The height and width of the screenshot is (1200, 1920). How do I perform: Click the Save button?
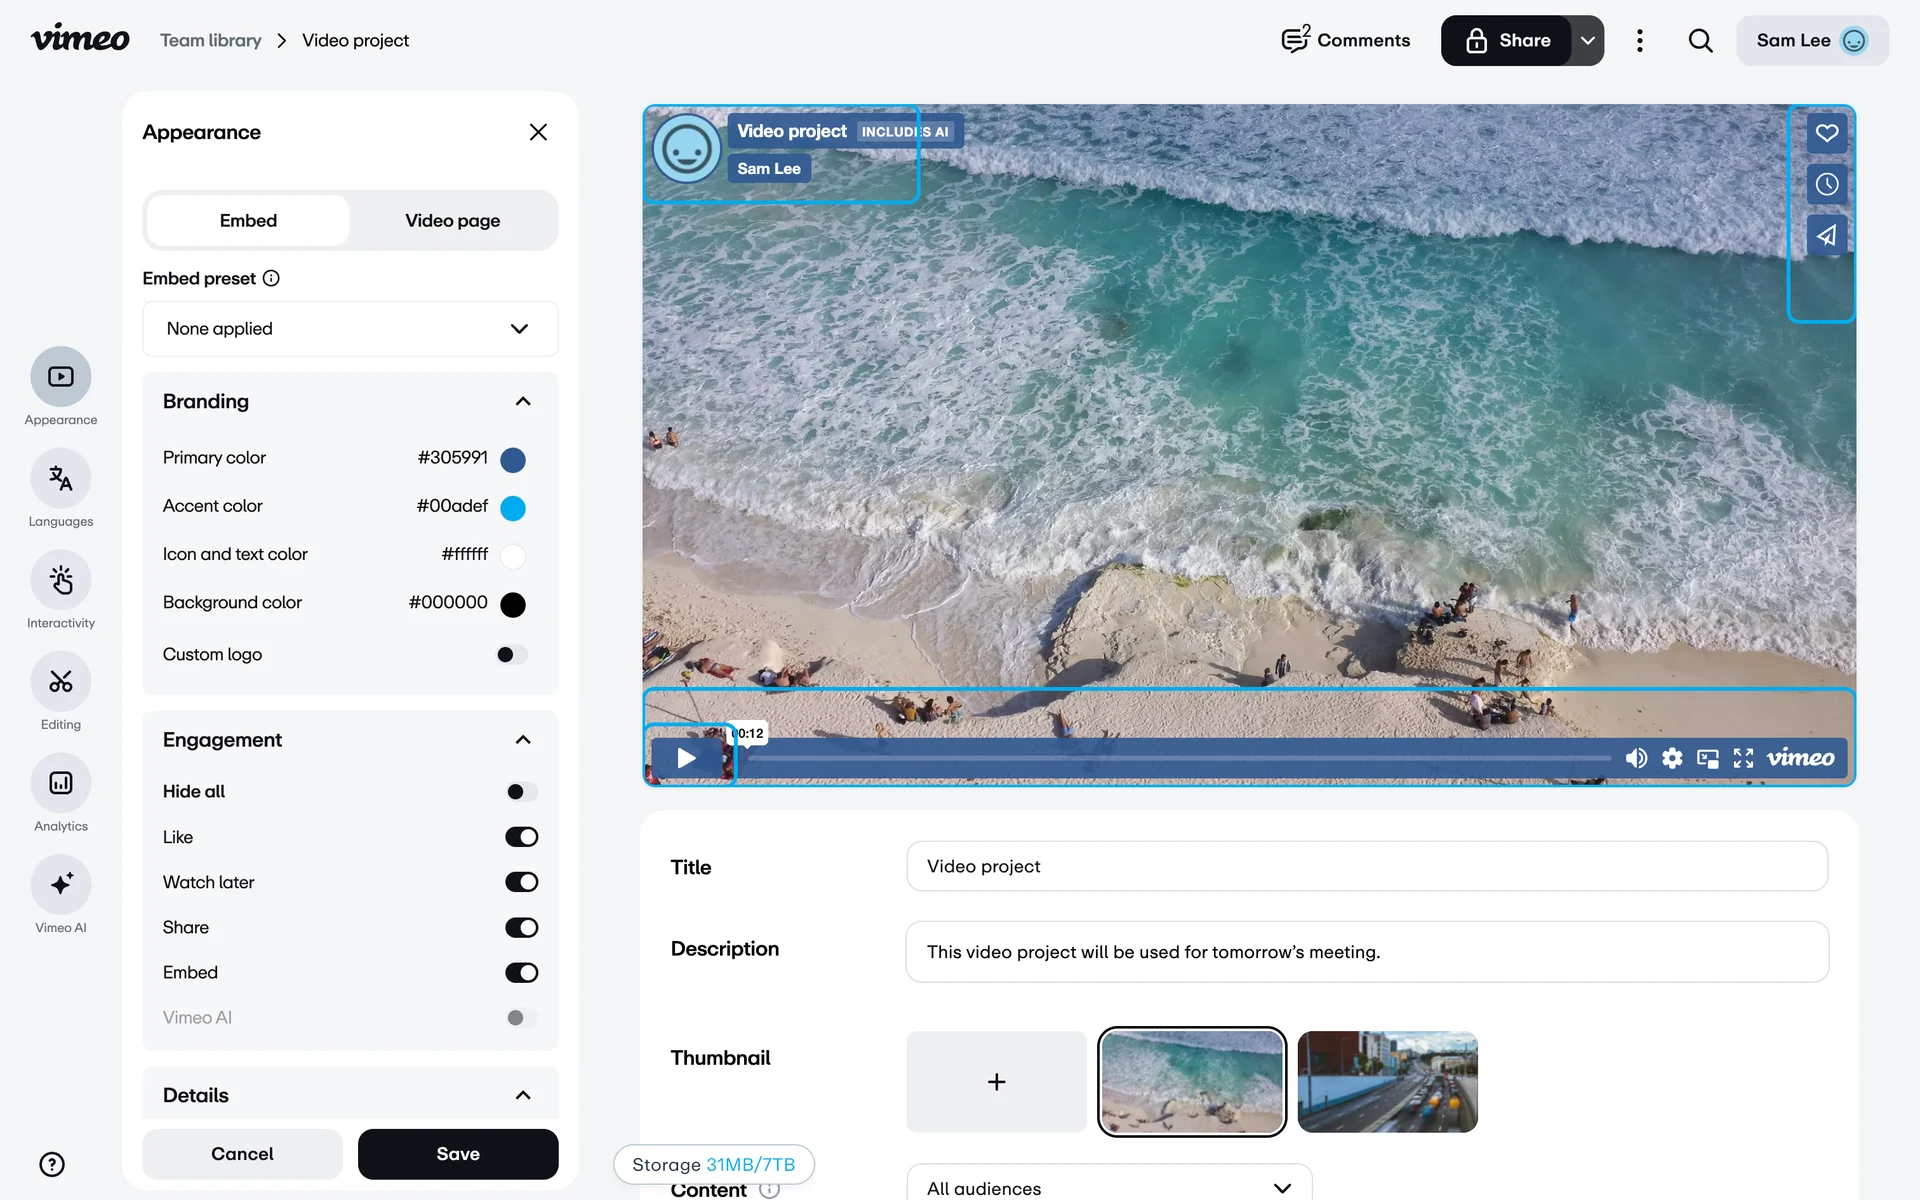tap(458, 1154)
